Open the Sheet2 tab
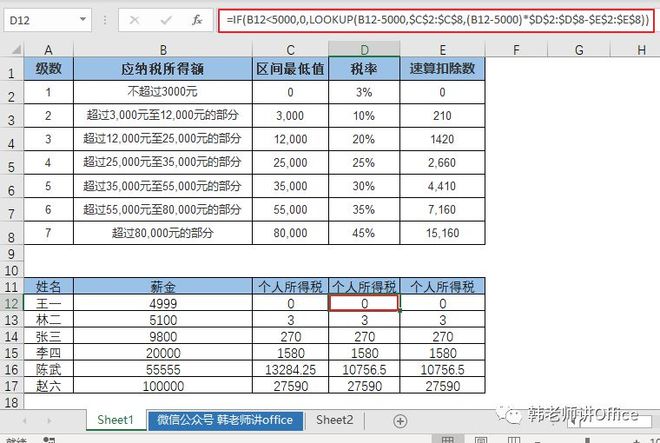 click(x=334, y=421)
